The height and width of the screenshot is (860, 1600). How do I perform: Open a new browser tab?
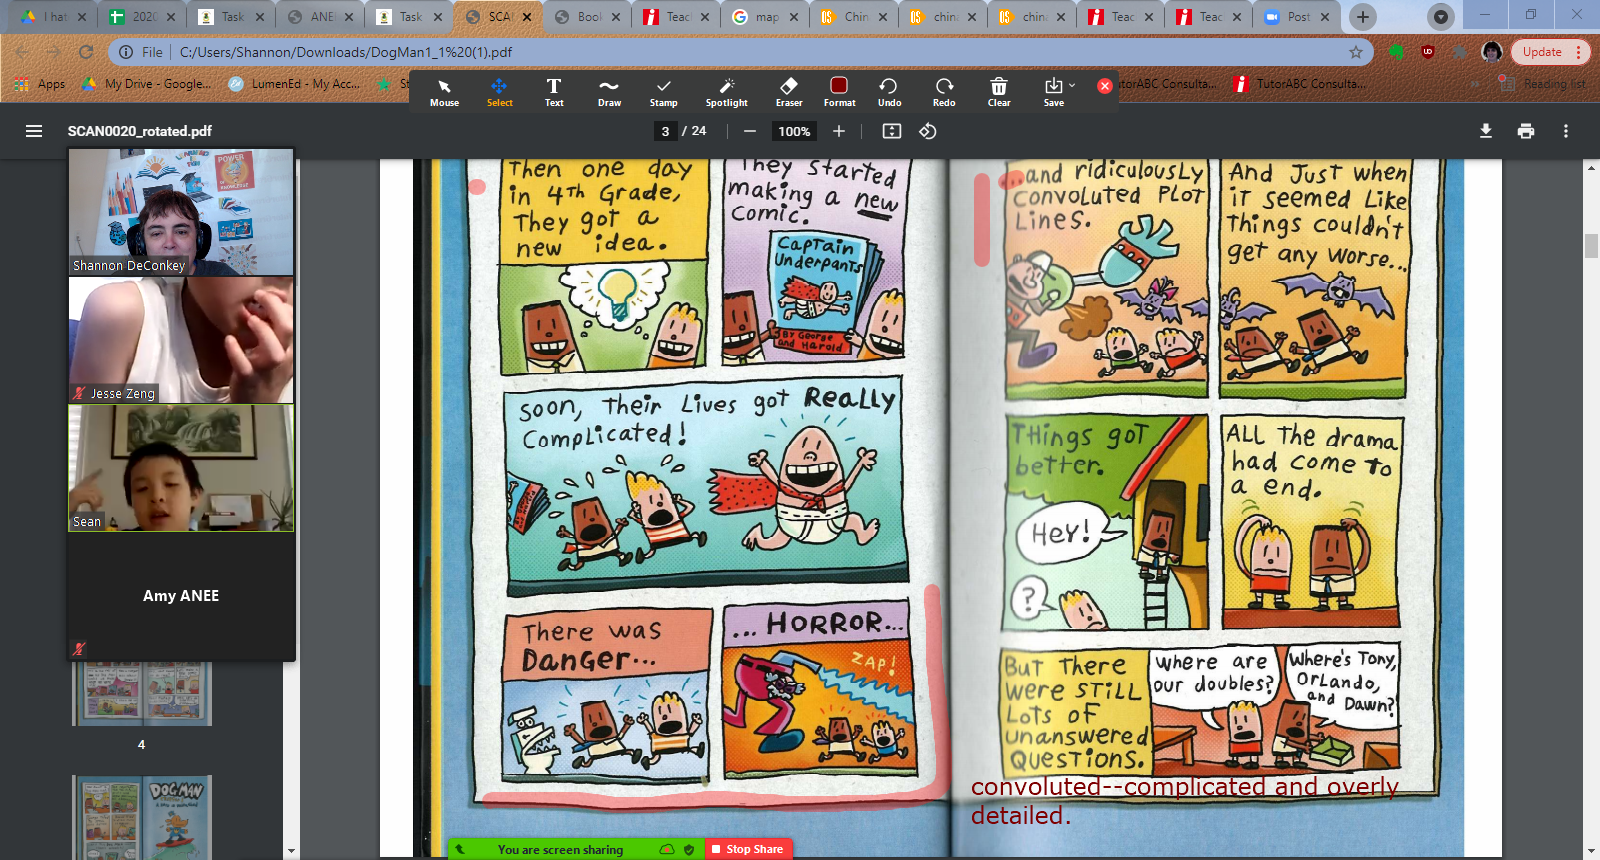tap(1363, 17)
